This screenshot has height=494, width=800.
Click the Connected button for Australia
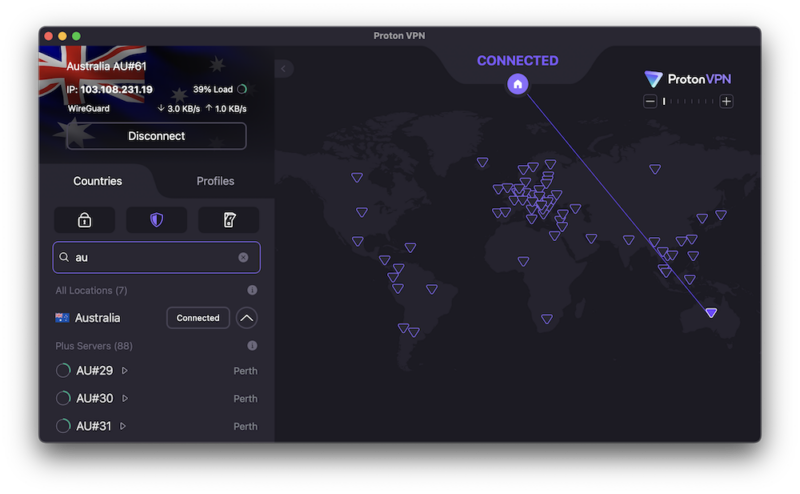198,318
